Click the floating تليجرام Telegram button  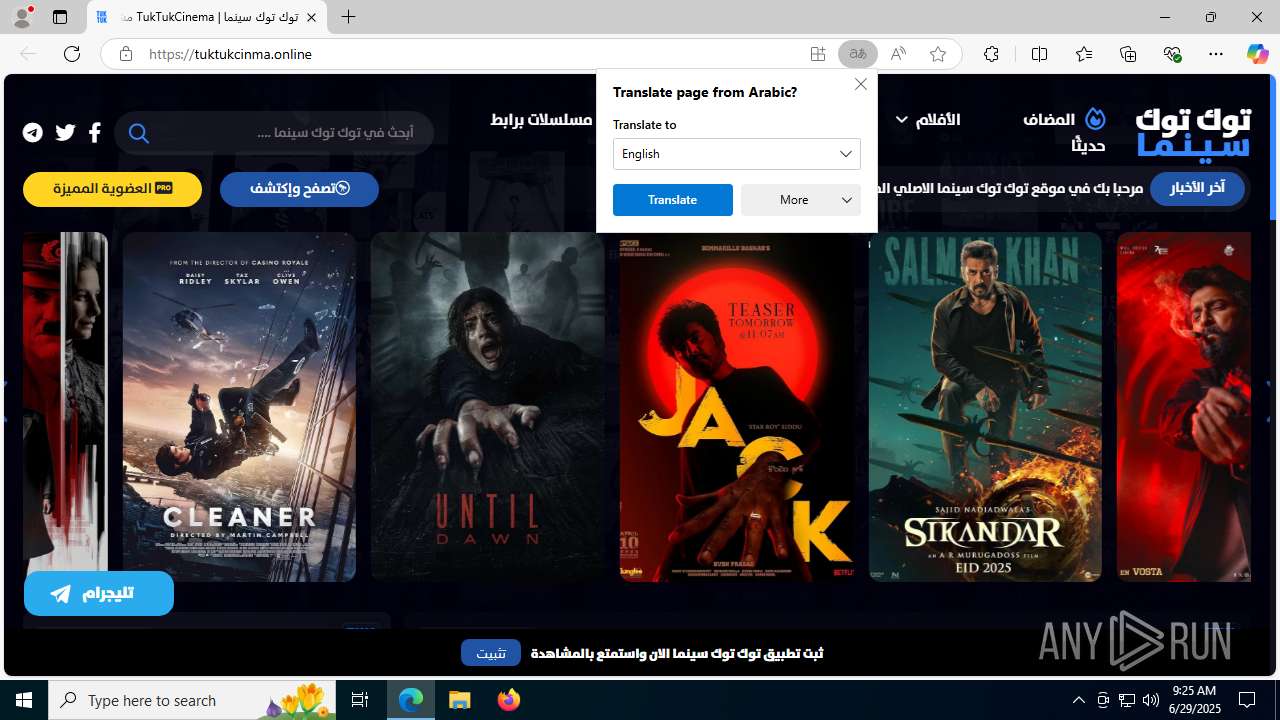(x=99, y=594)
